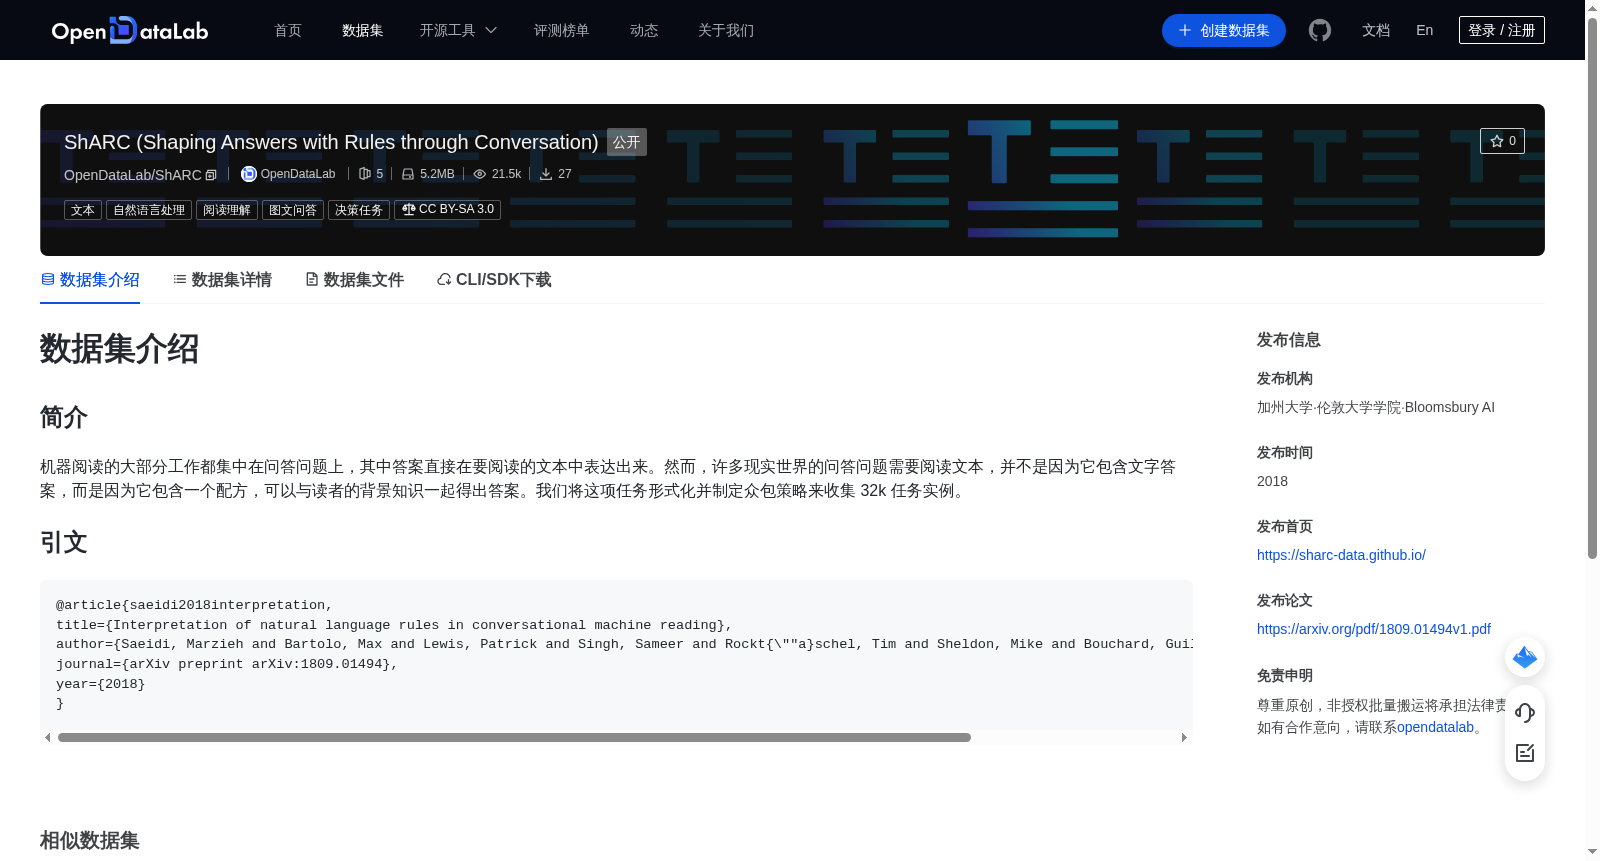Open 数据集 in navigation
The image size is (1600, 861).
tap(363, 30)
